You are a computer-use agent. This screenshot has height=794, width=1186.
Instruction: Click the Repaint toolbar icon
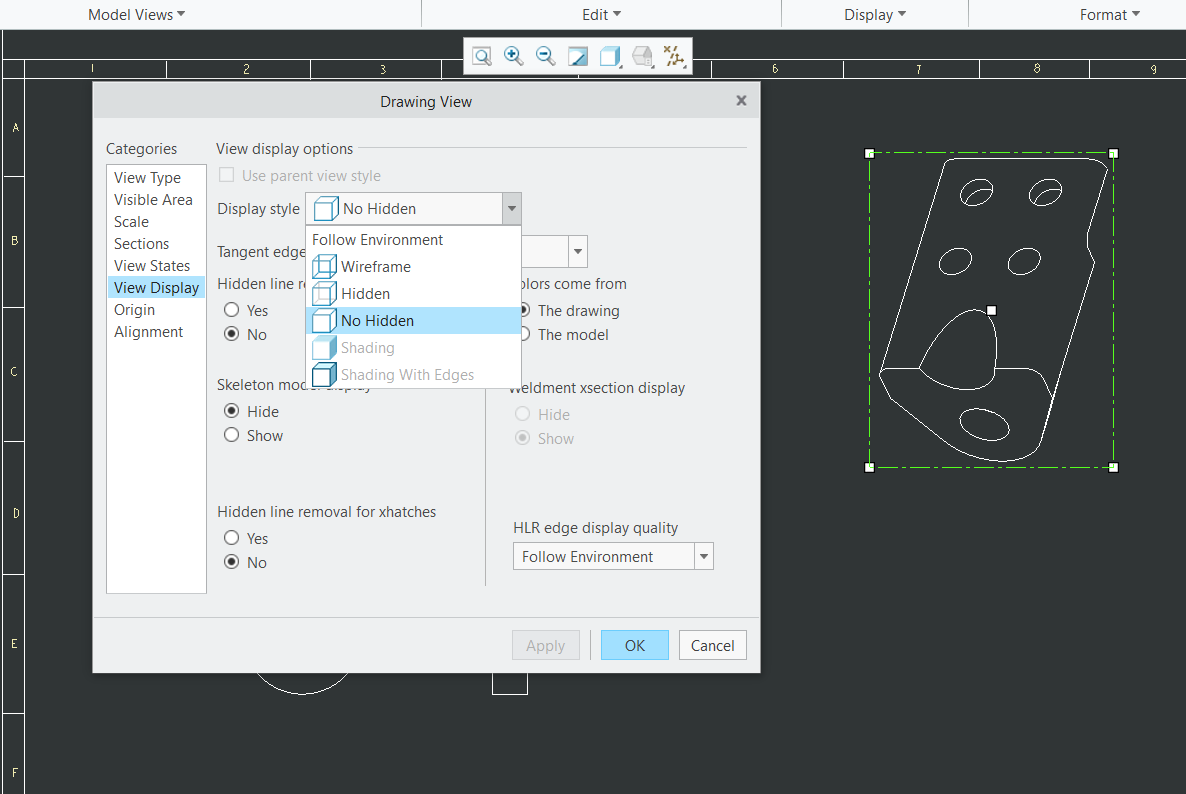(577, 56)
